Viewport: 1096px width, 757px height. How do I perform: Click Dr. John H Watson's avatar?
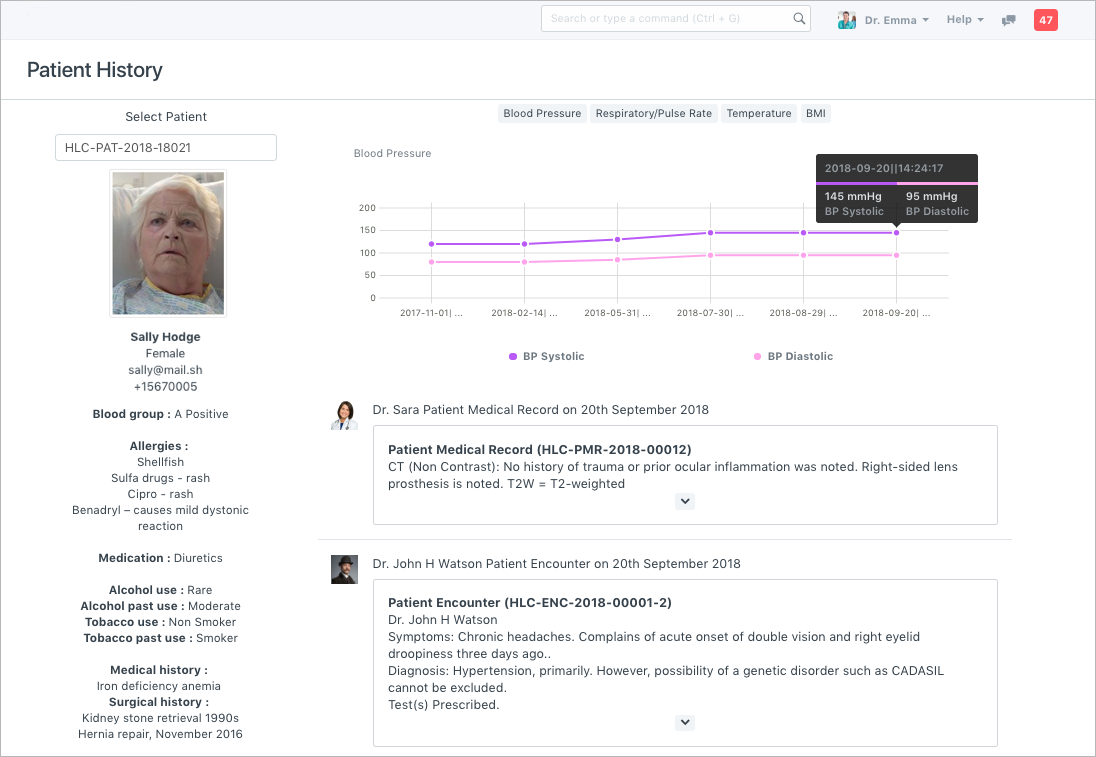coord(344,569)
